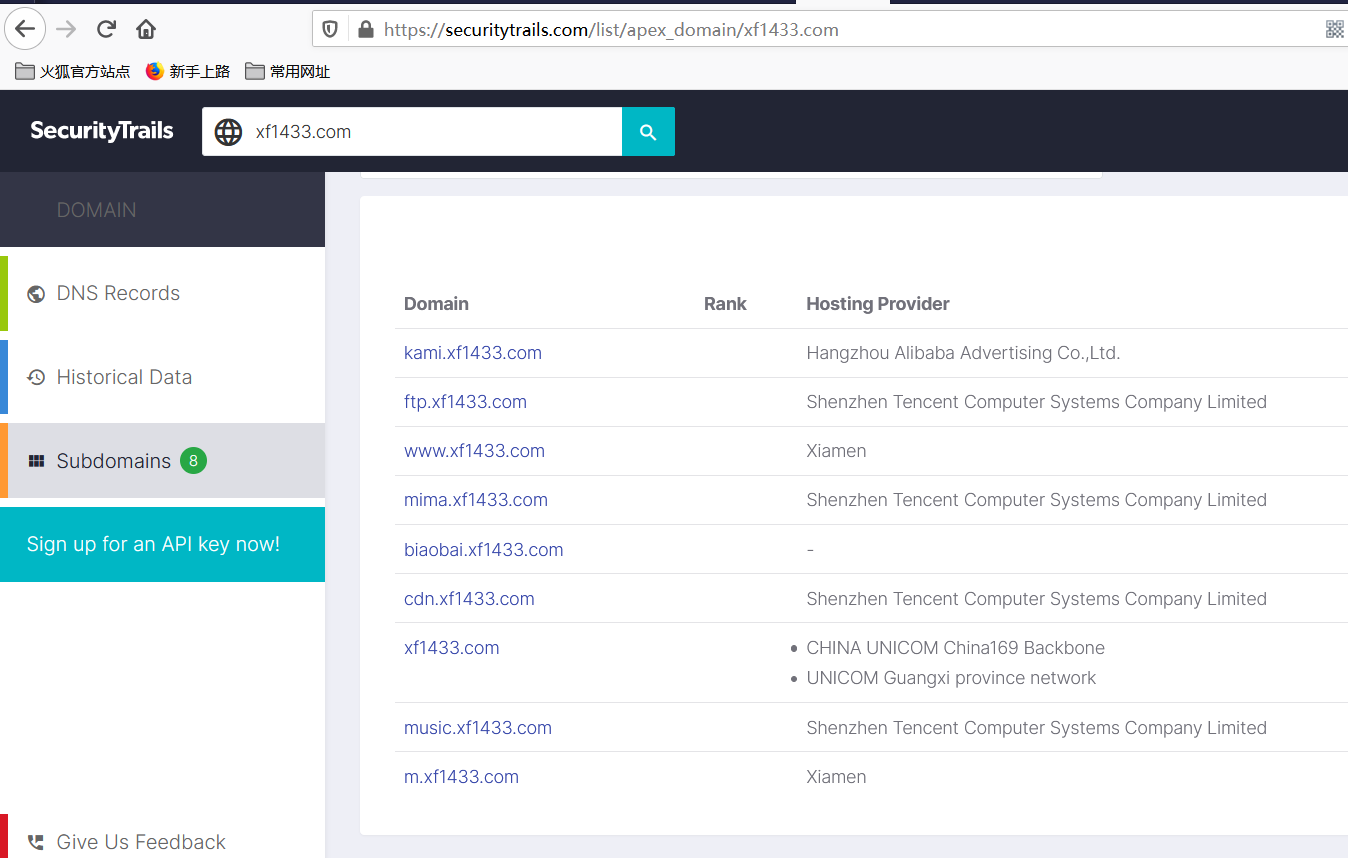The height and width of the screenshot is (858, 1348).
Task: Click the green subdomain count badge
Action: tap(194, 461)
